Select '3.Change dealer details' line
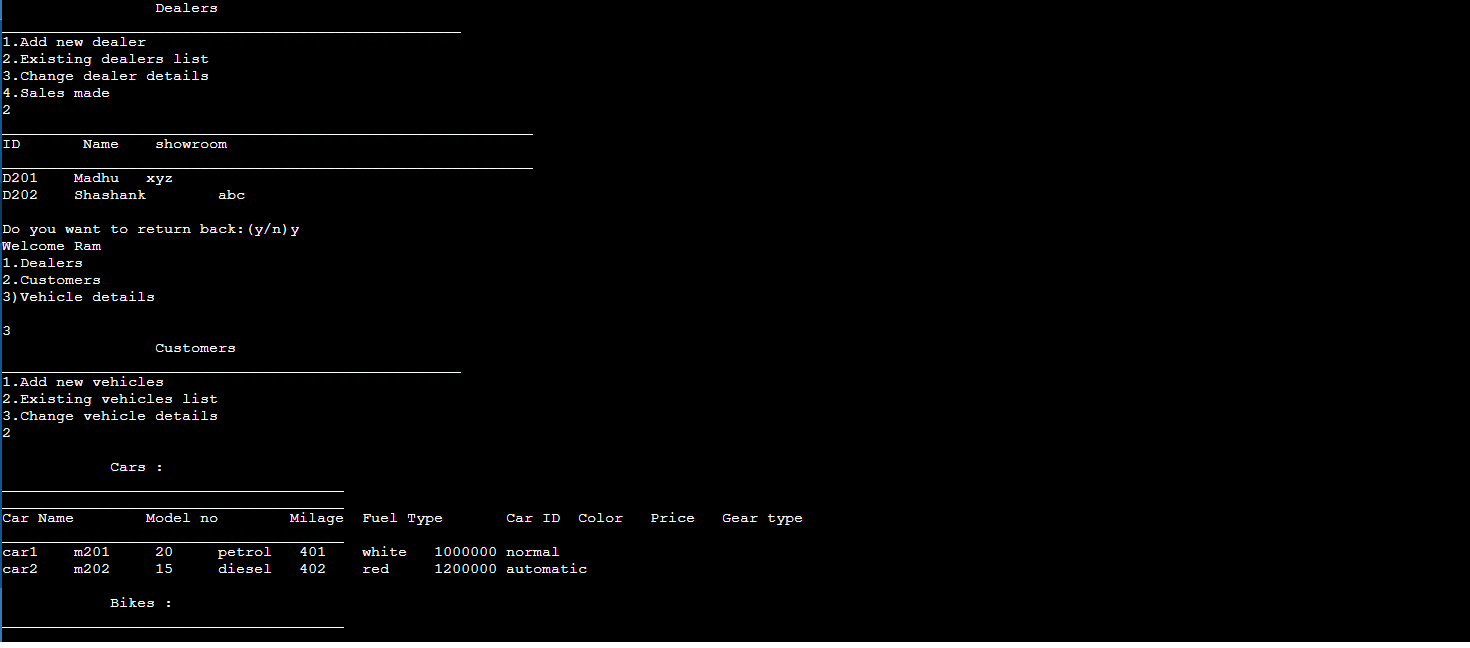The height and width of the screenshot is (648, 1470). (x=105, y=76)
